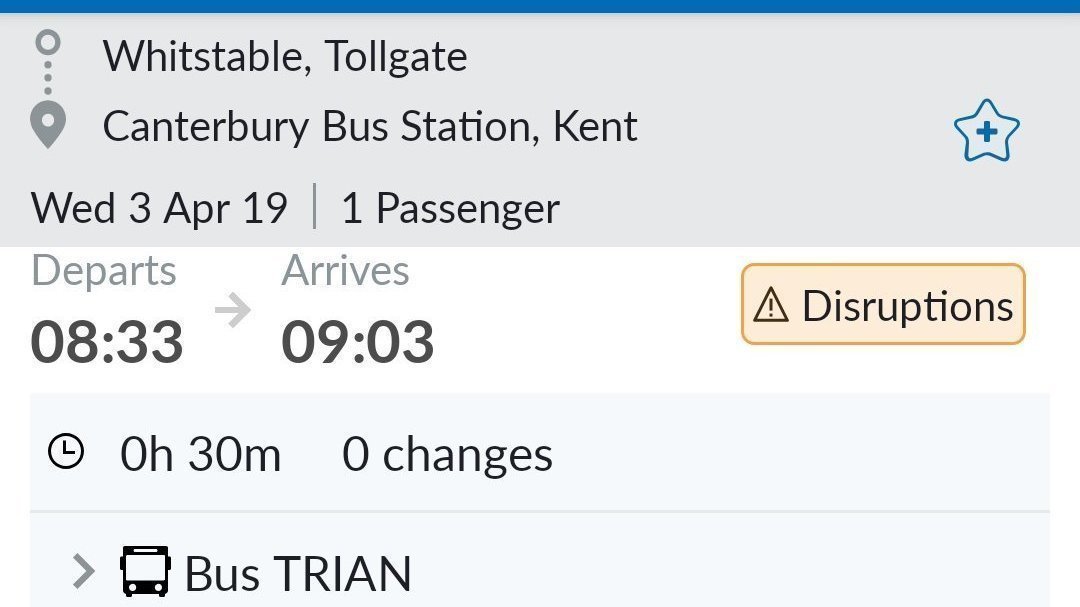This screenshot has width=1080, height=607.
Task: Open the travel date Wed 3 Apr 19
Action: (158, 208)
